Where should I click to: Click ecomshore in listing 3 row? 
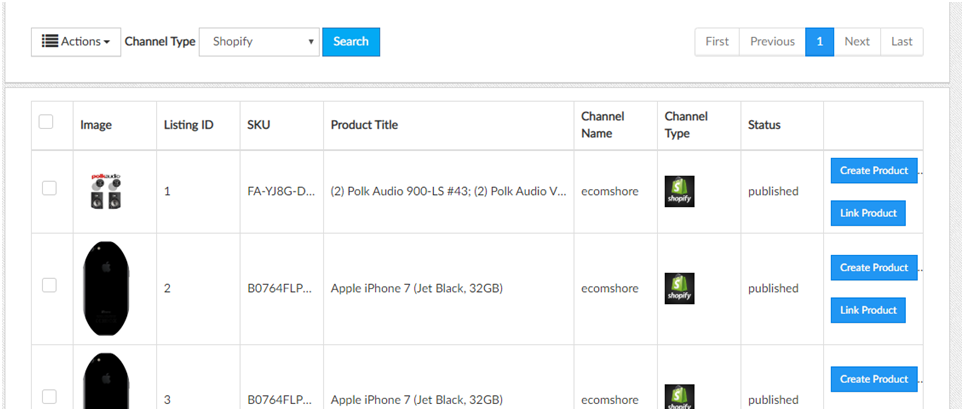tap(610, 400)
